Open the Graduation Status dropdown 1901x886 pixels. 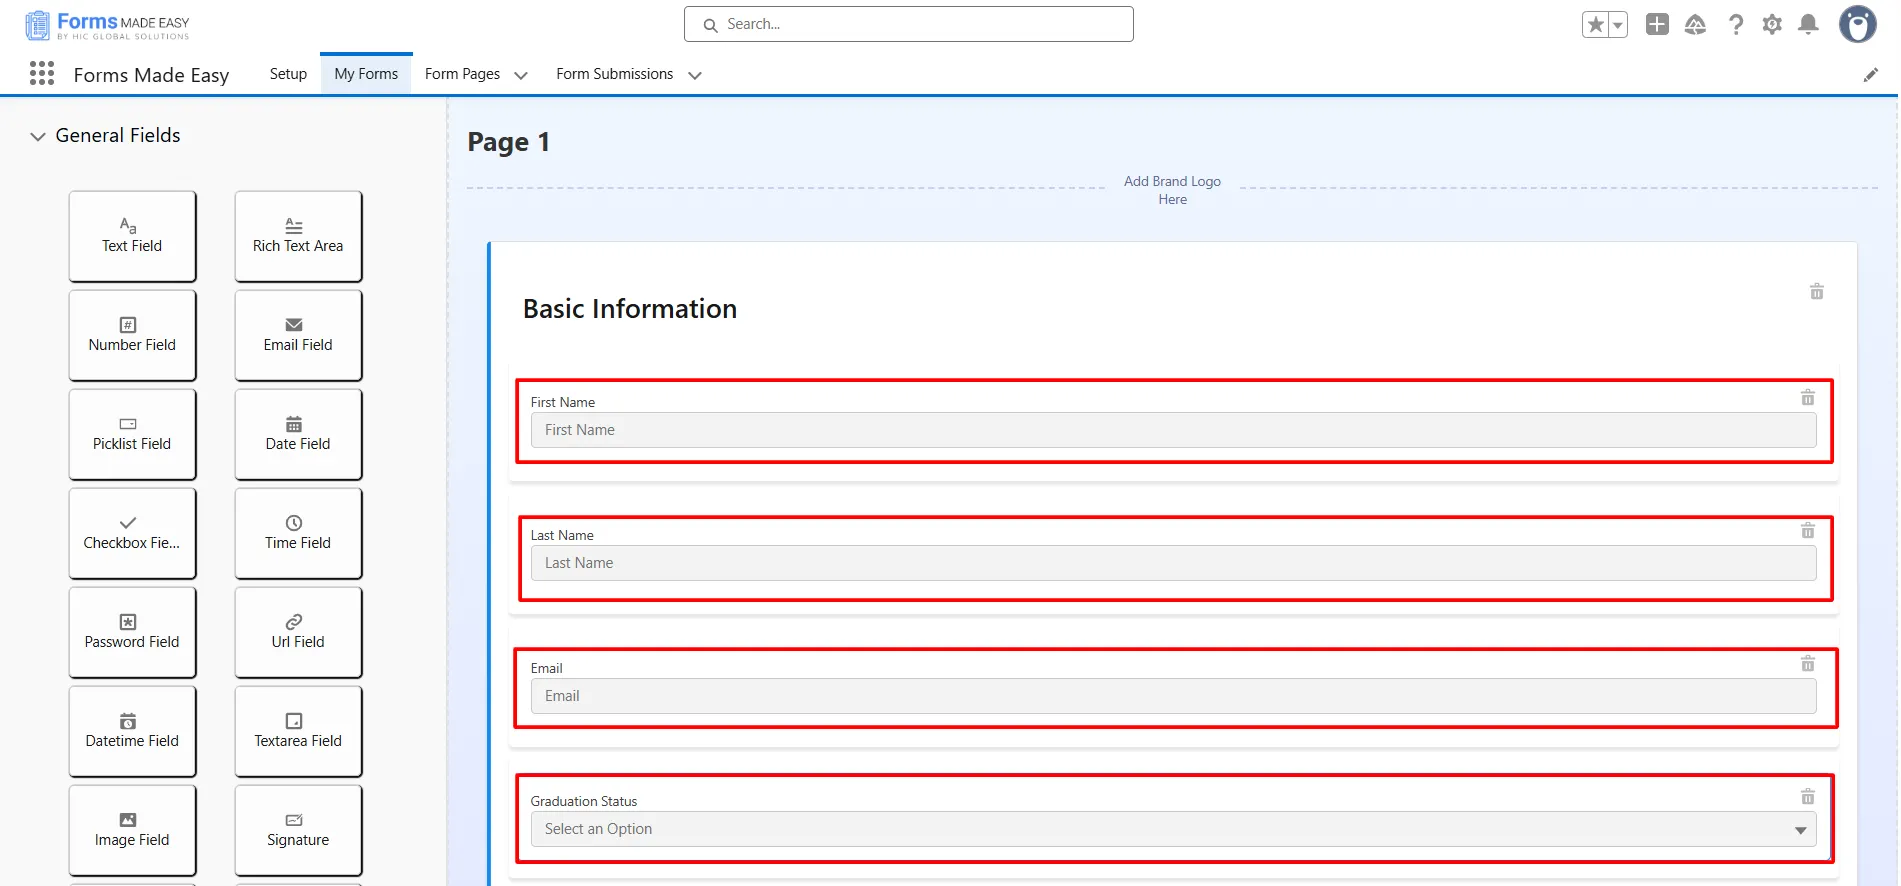tap(1173, 829)
